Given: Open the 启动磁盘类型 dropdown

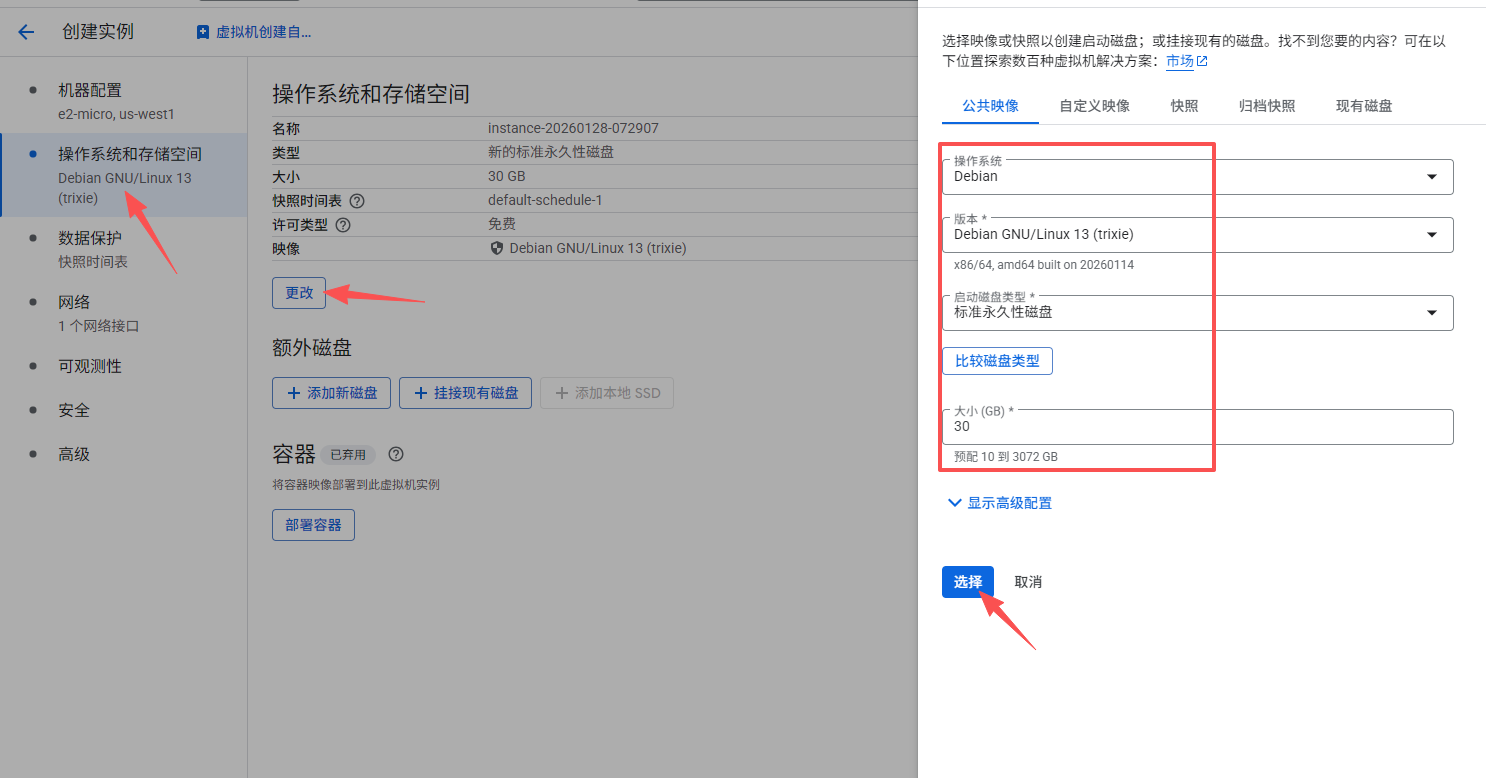Looking at the screenshot, I should [1196, 313].
